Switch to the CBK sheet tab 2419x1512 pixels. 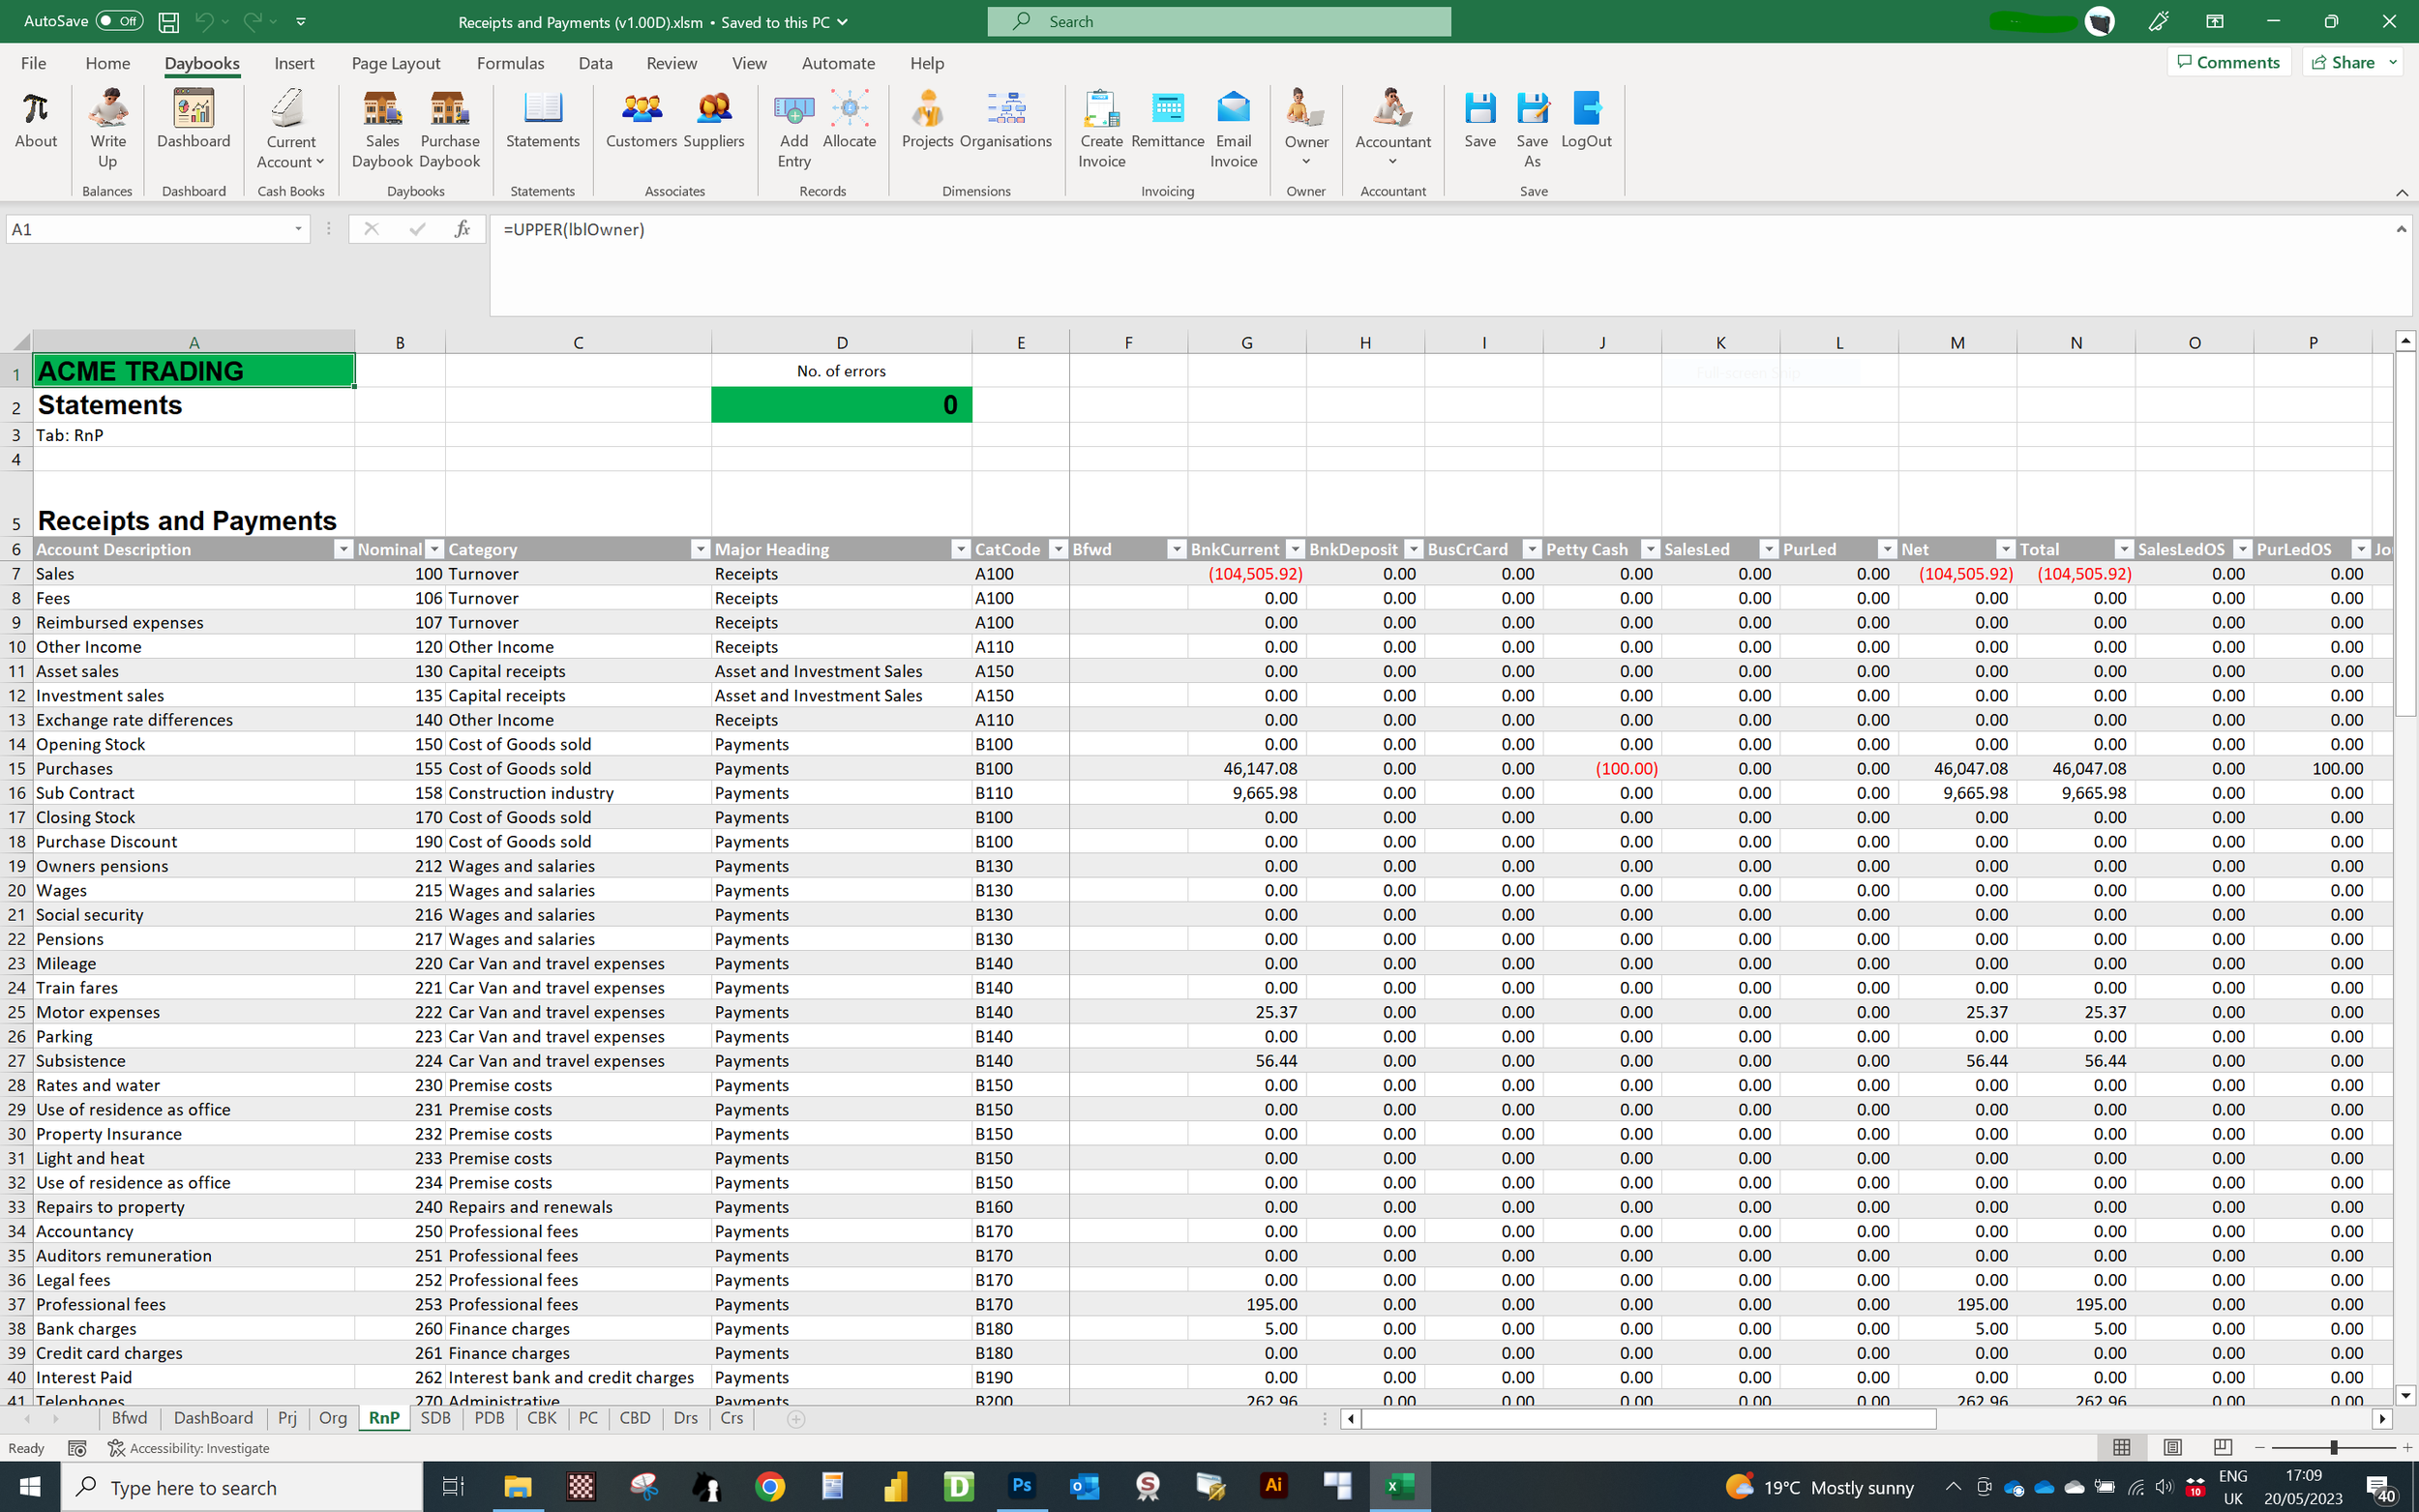tap(541, 1418)
